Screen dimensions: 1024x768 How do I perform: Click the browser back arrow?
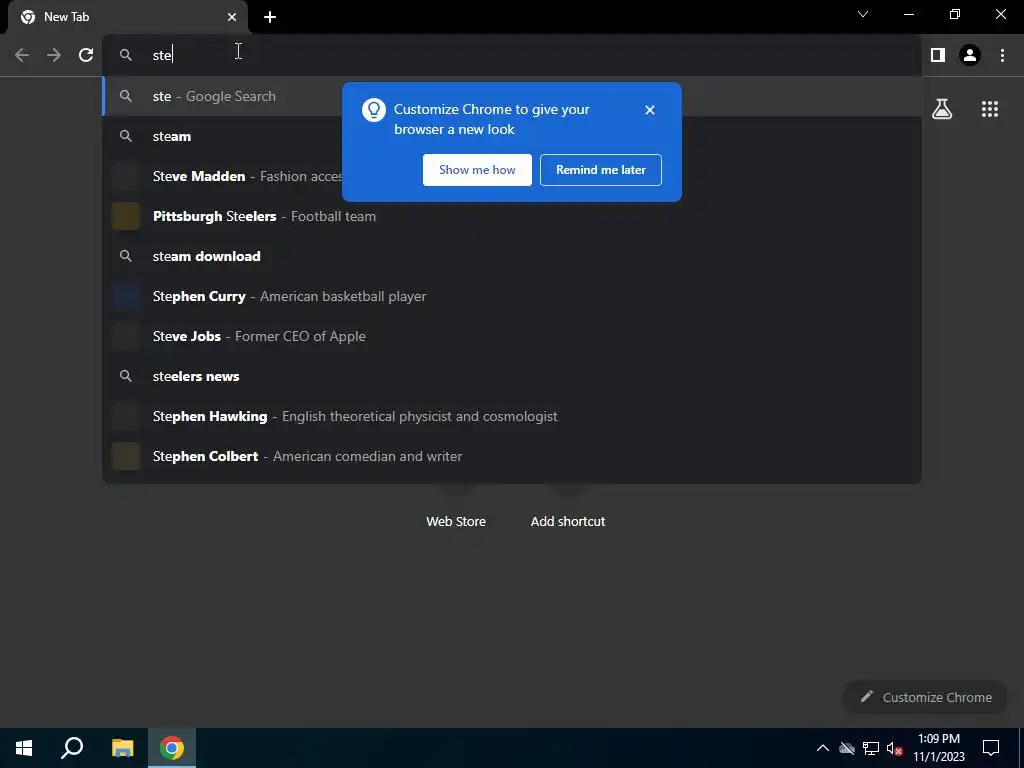point(22,55)
